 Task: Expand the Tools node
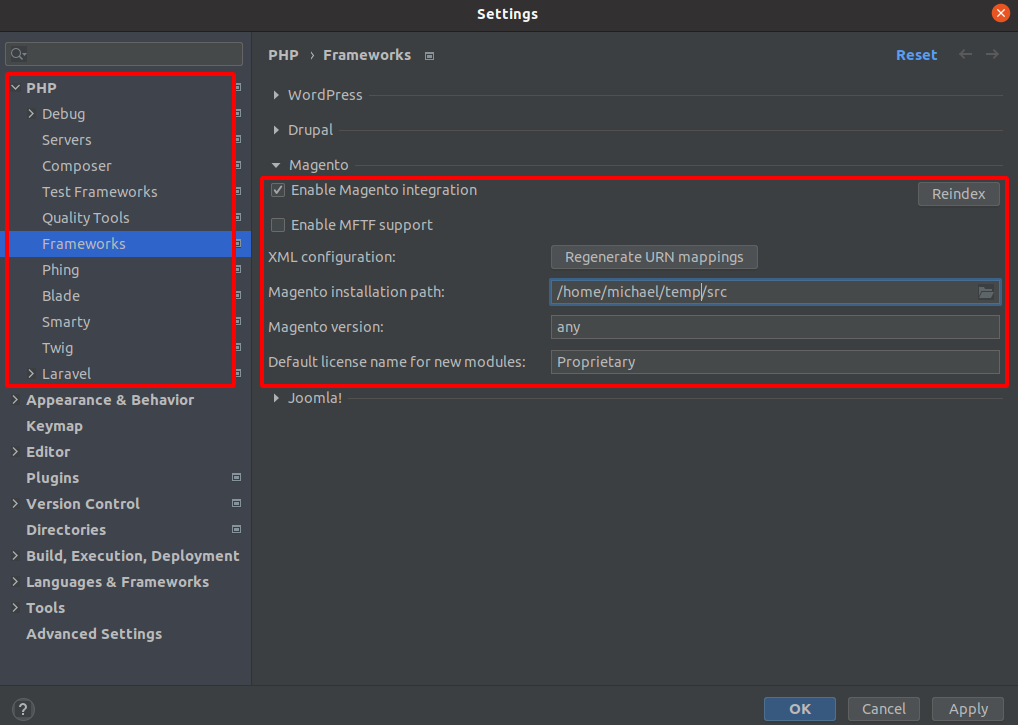[16, 608]
